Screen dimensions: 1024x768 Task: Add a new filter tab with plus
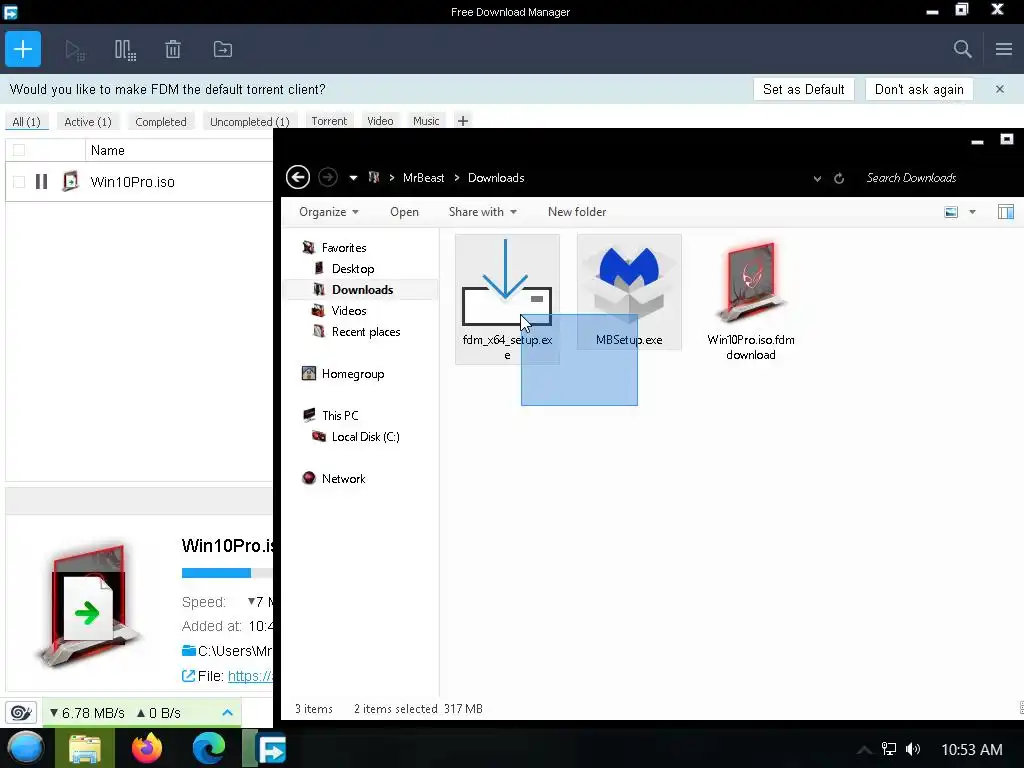click(463, 121)
